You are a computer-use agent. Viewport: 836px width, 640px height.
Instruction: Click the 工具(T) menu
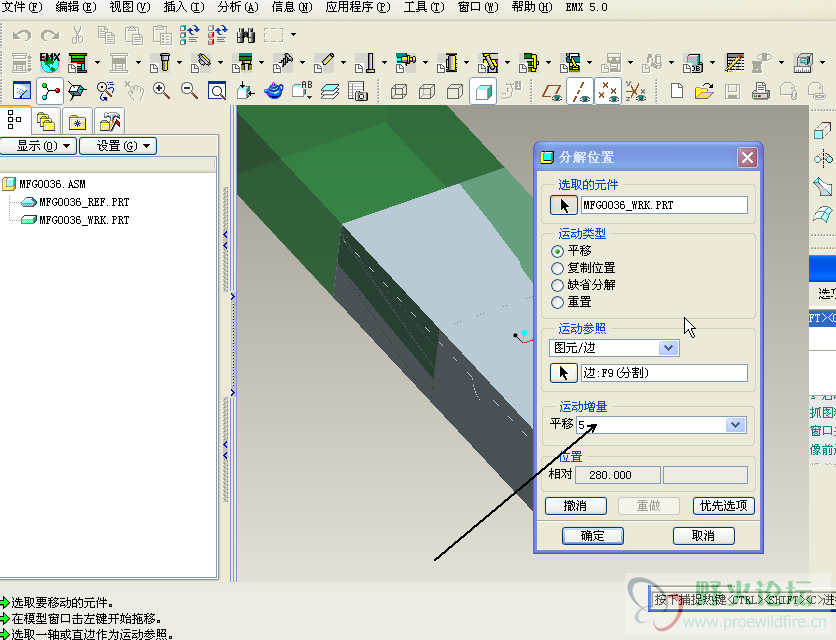pos(424,7)
